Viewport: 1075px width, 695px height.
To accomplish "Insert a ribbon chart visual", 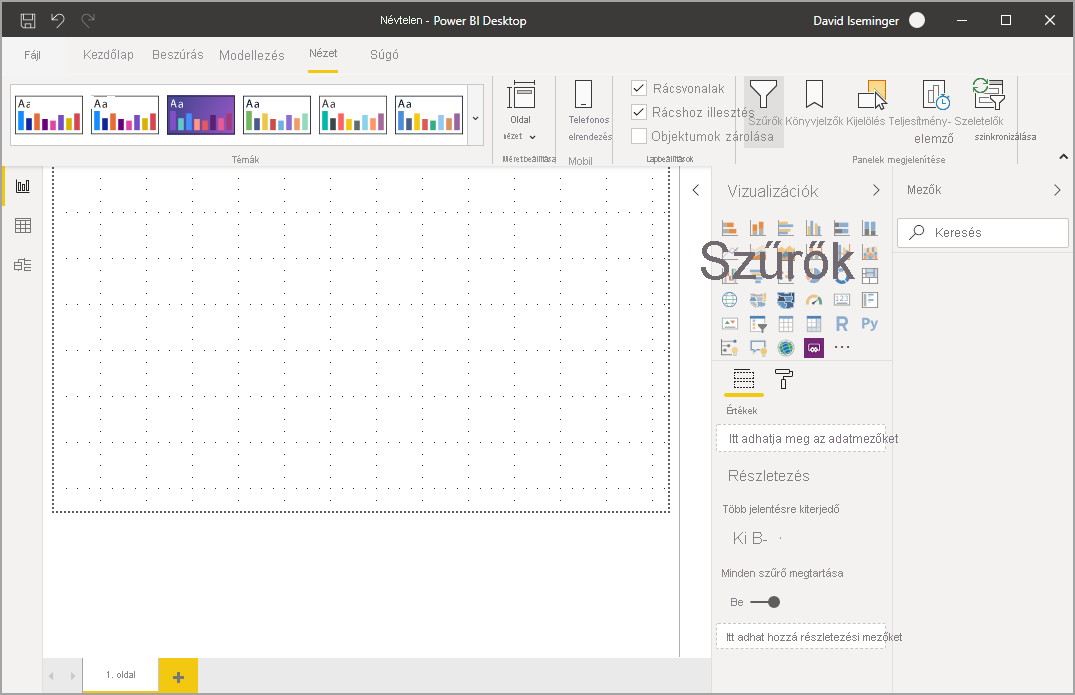I will click(870, 253).
